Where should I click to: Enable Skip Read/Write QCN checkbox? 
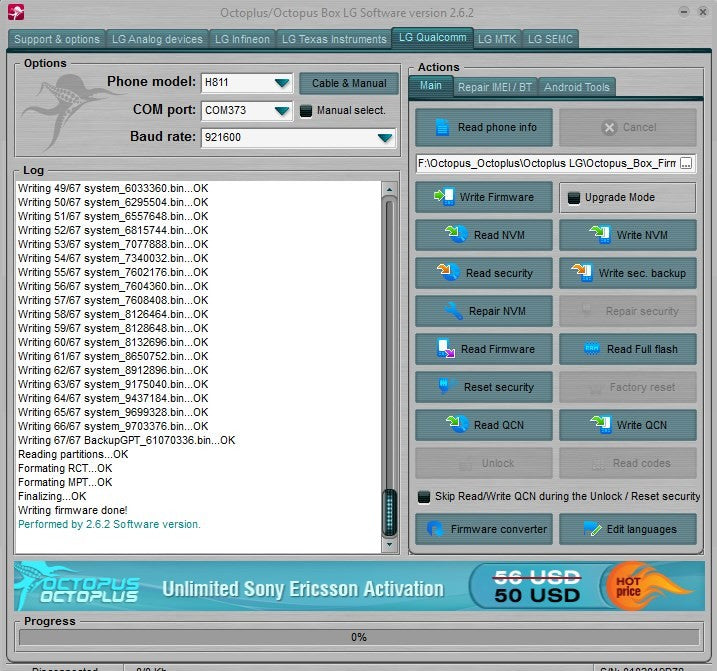[424, 497]
